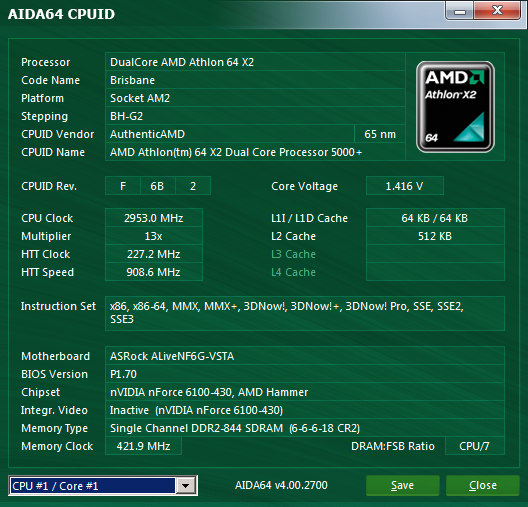The image size is (528, 507).
Task: Click the 'DRAM:FSB Ratio' label
Action: click(x=393, y=446)
